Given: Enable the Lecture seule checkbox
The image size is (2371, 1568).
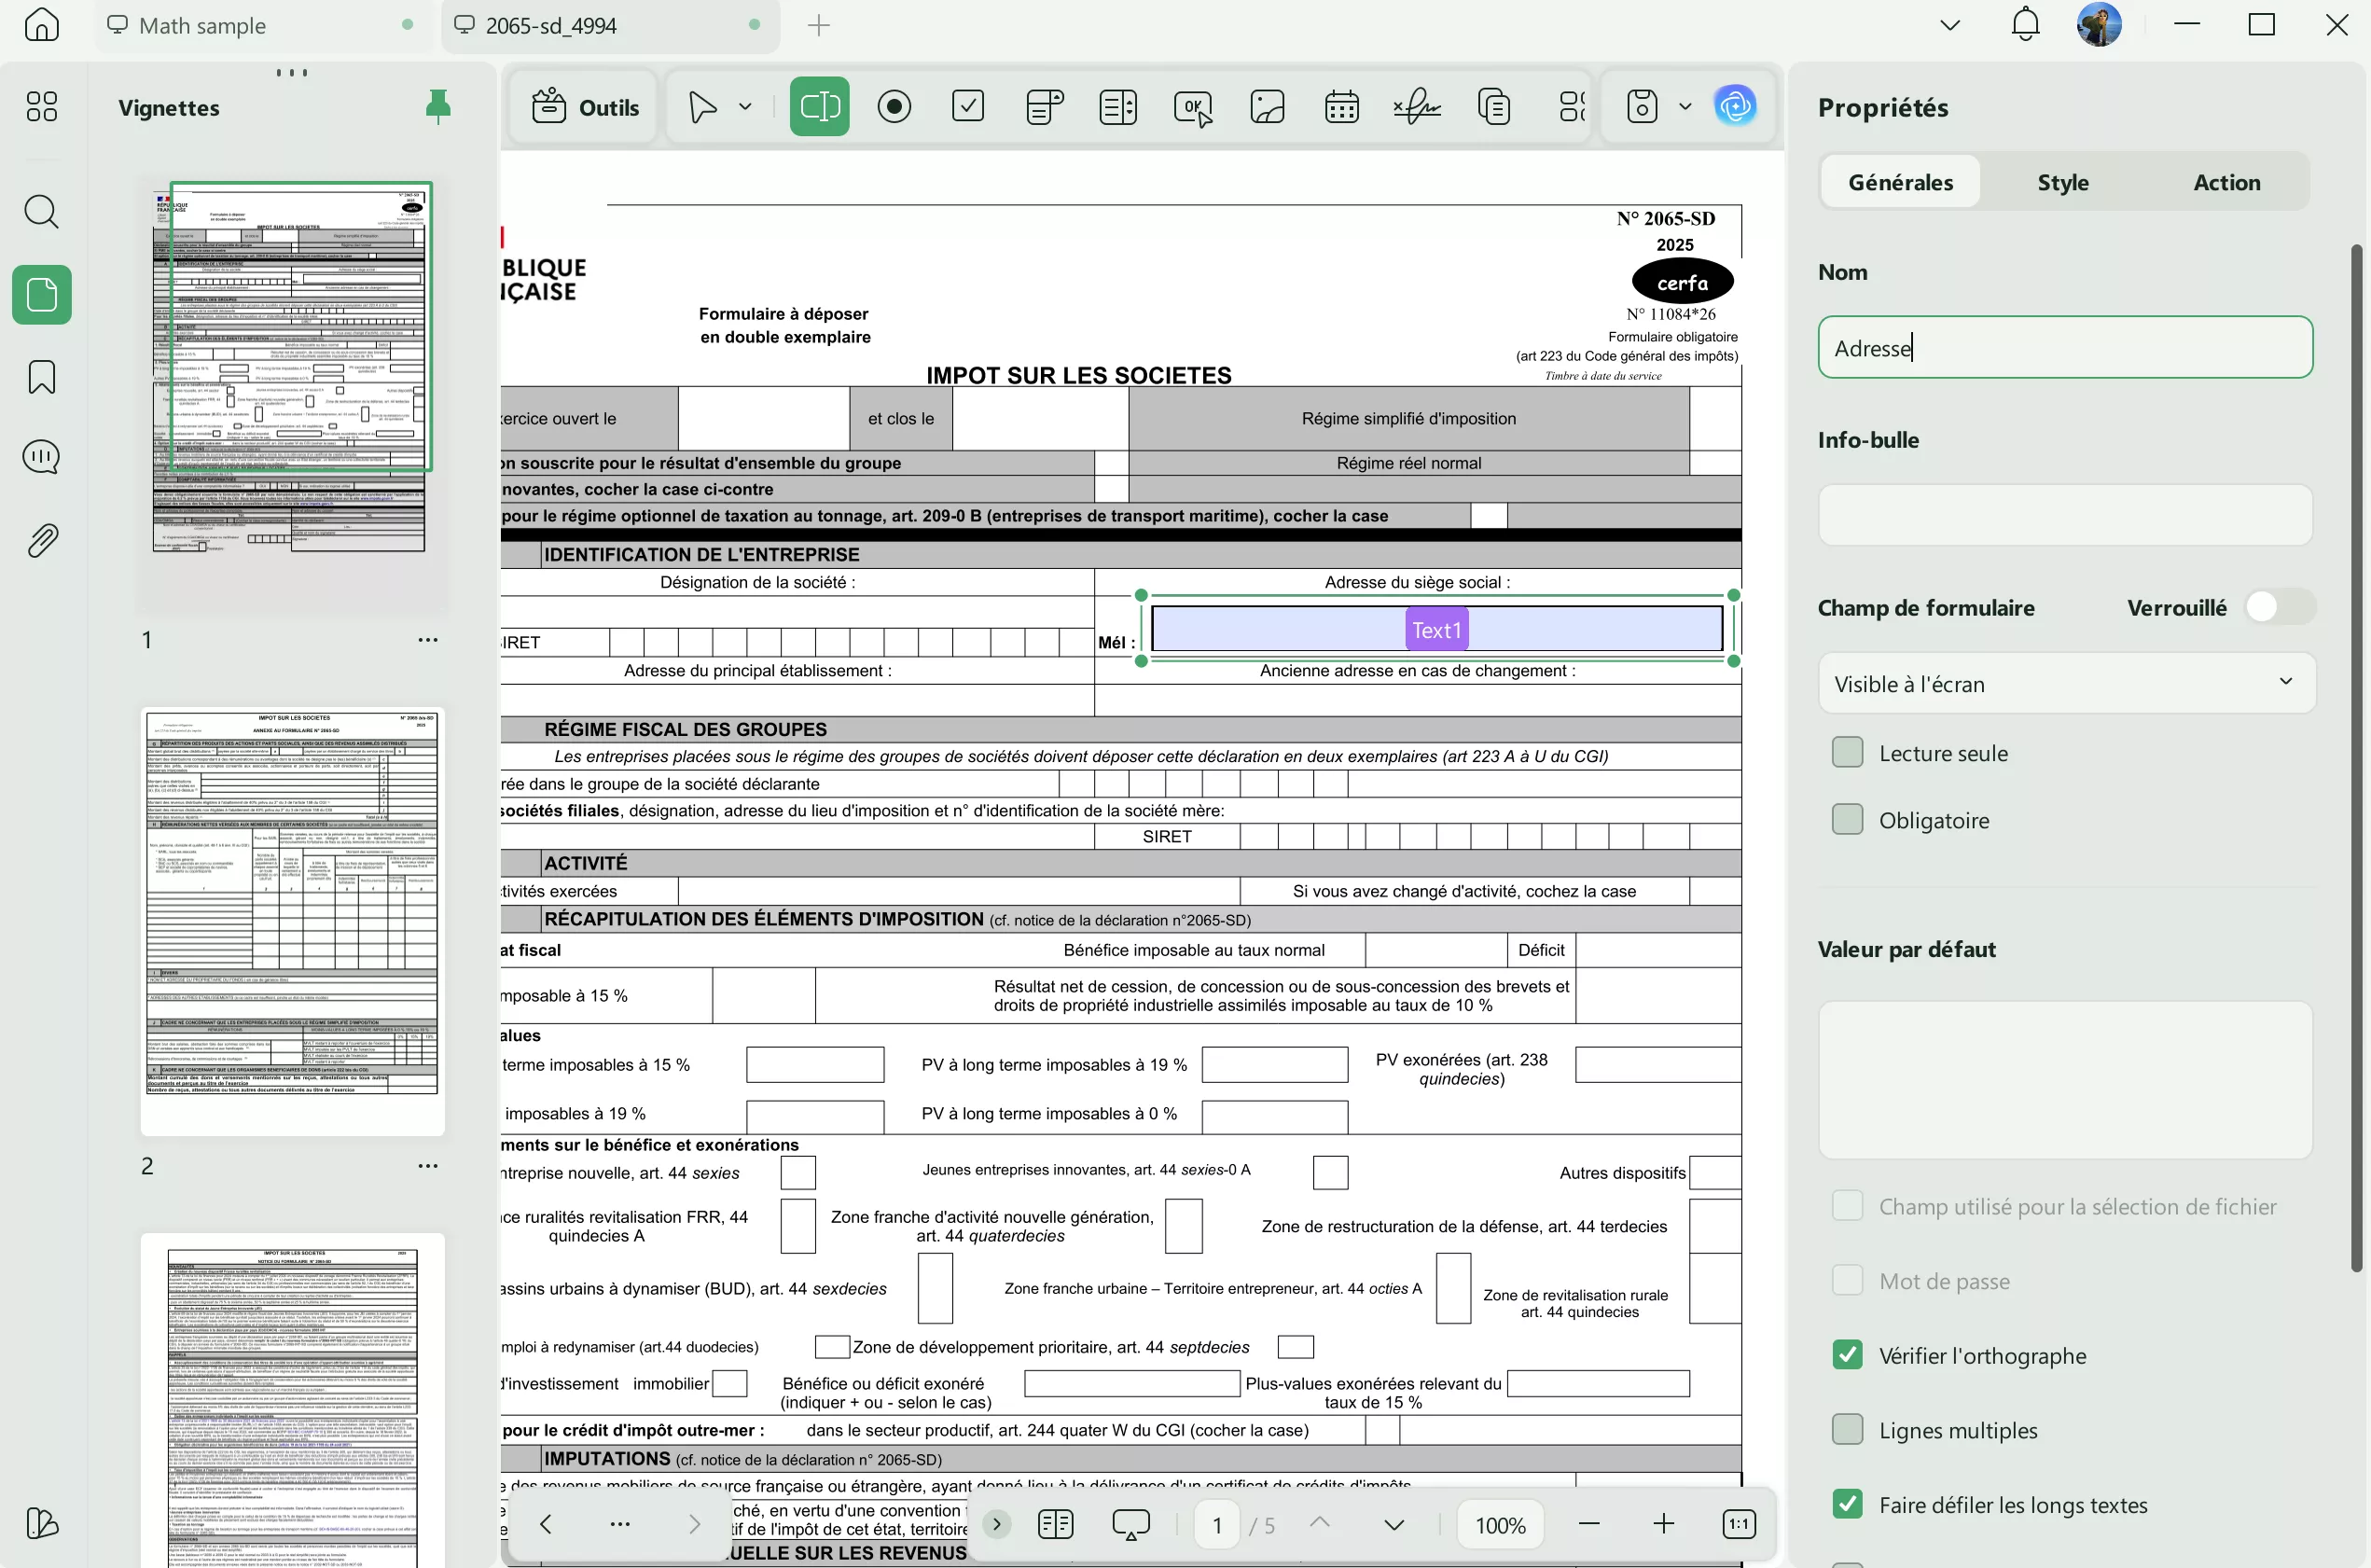Looking at the screenshot, I should coord(1848,753).
